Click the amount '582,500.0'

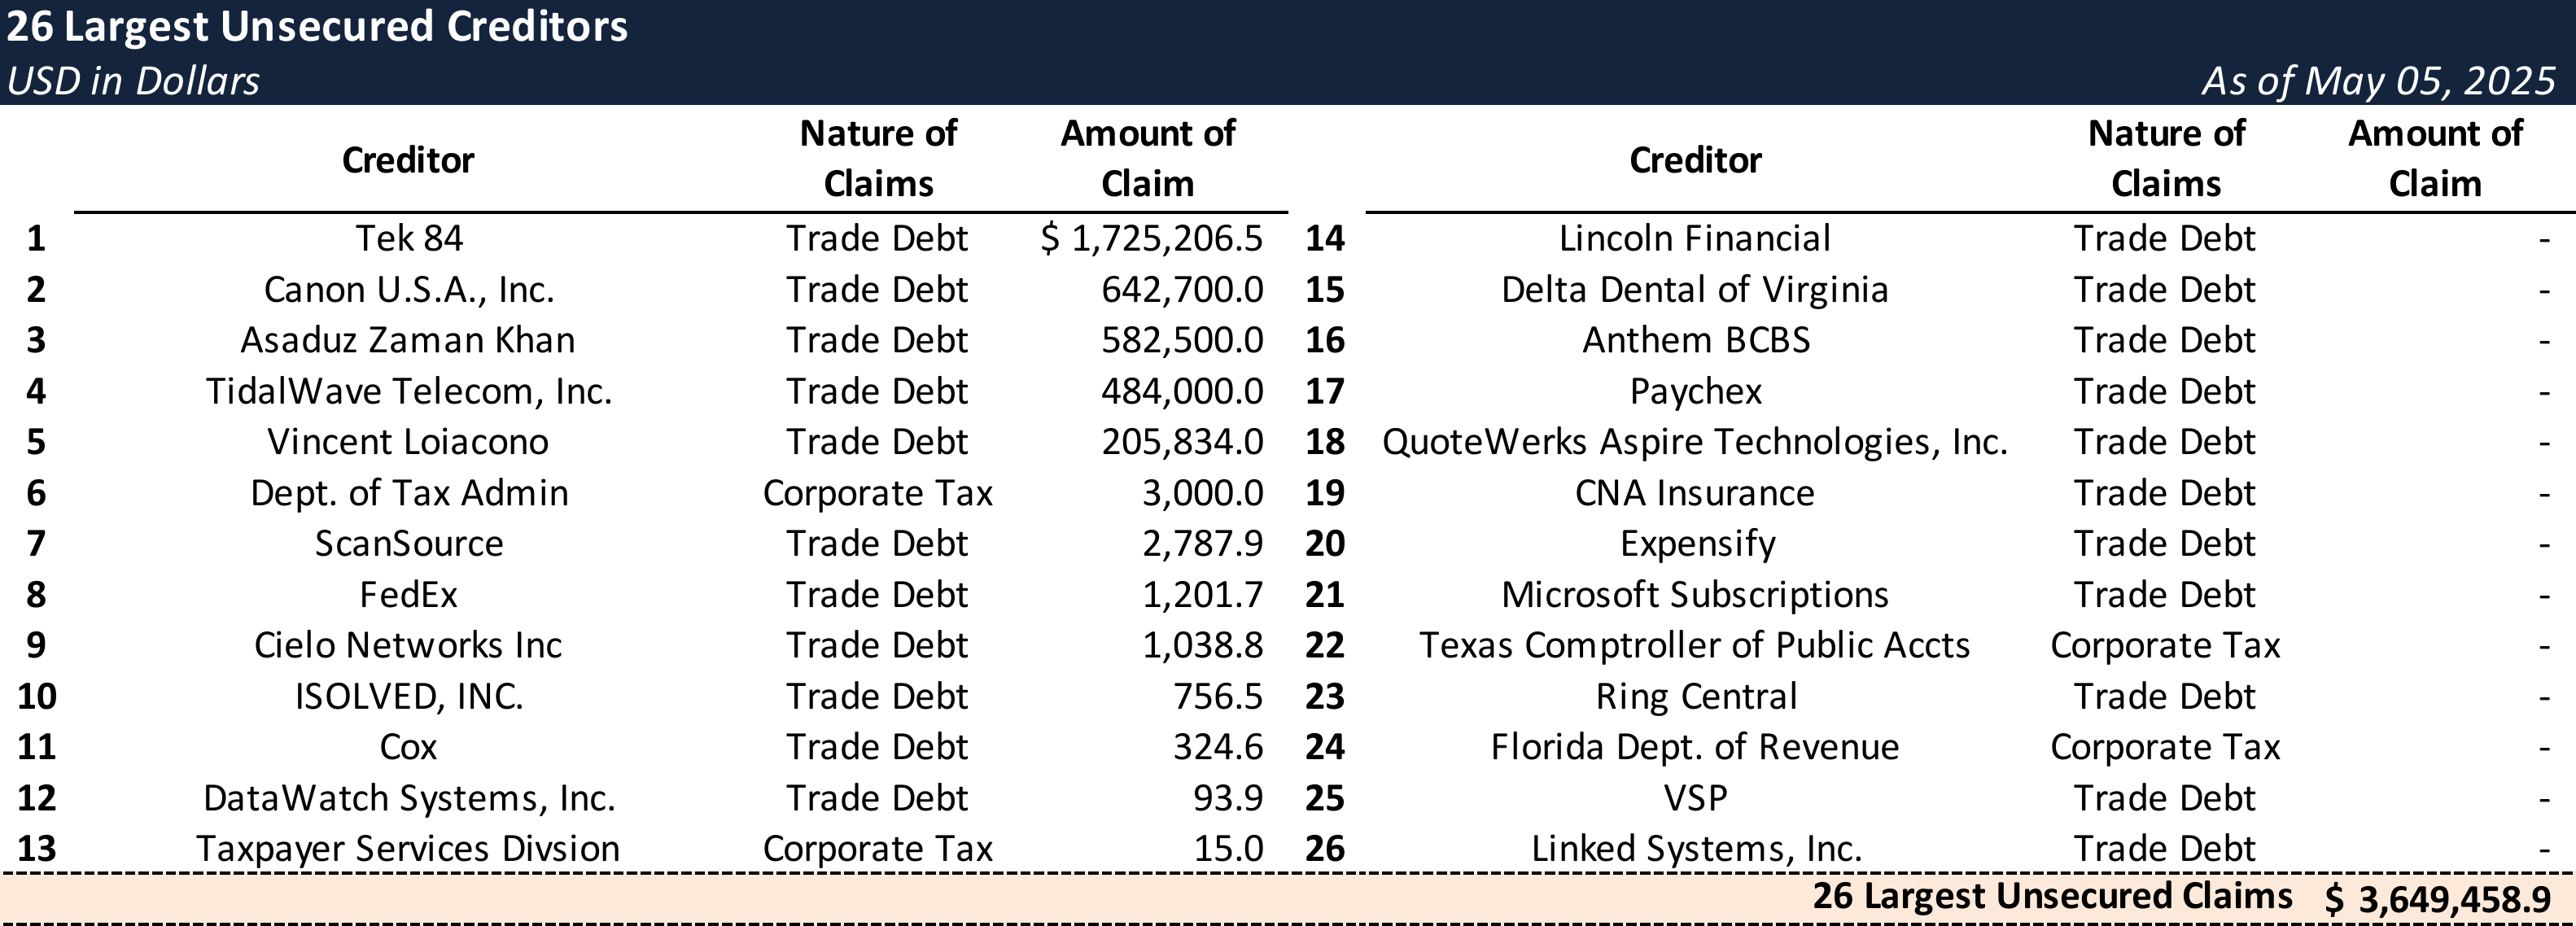[x=1182, y=340]
